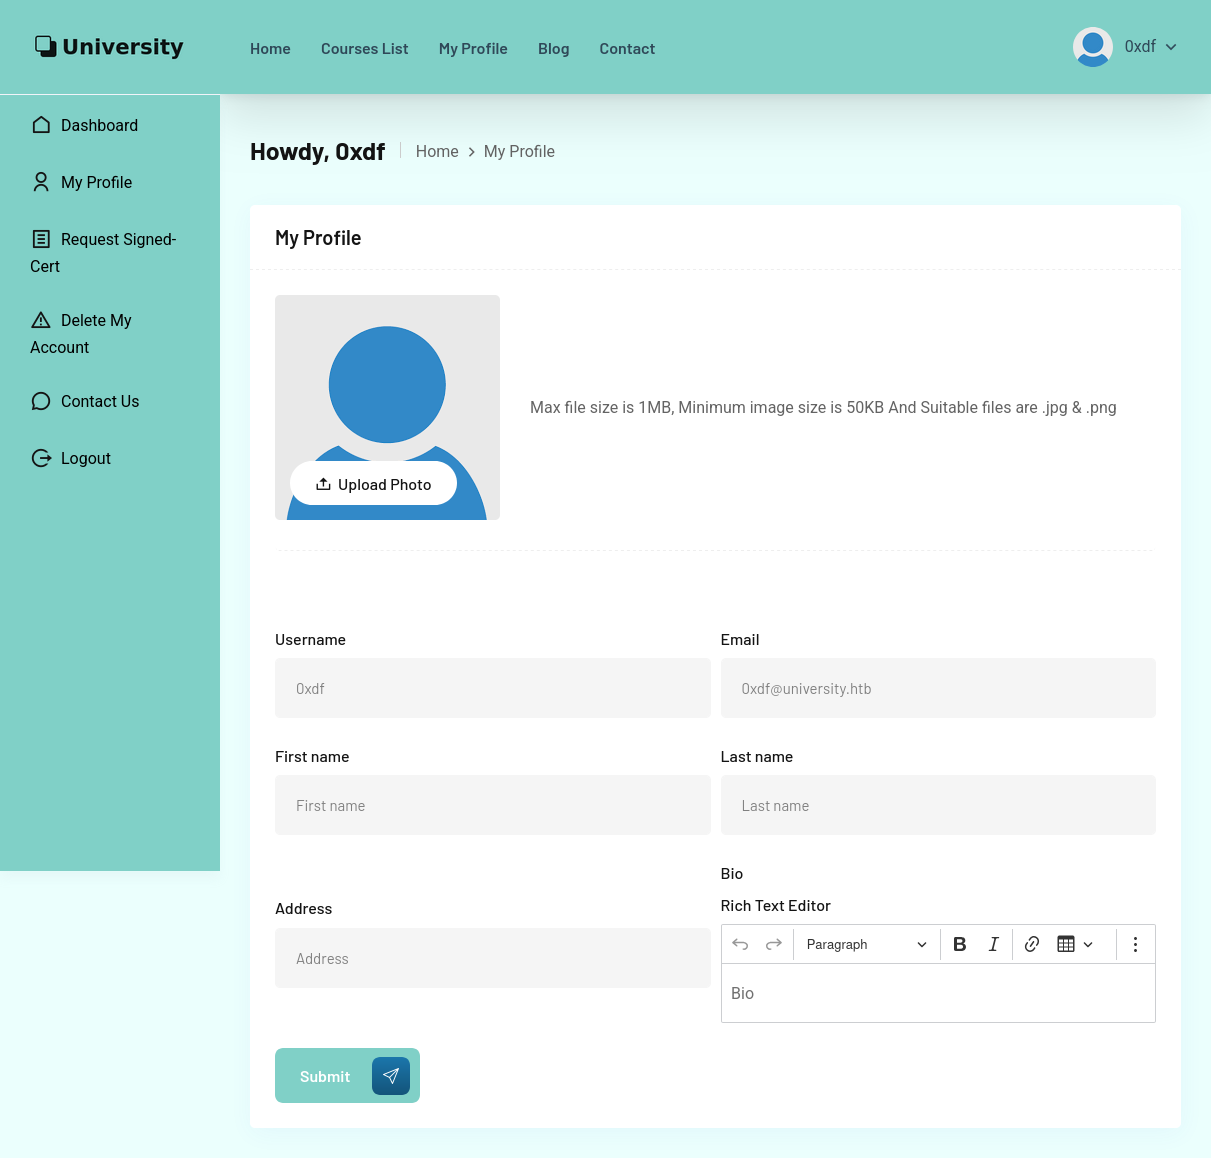1211x1158 pixels.
Task: Click the Home breadcrumb link
Action: pos(437,151)
